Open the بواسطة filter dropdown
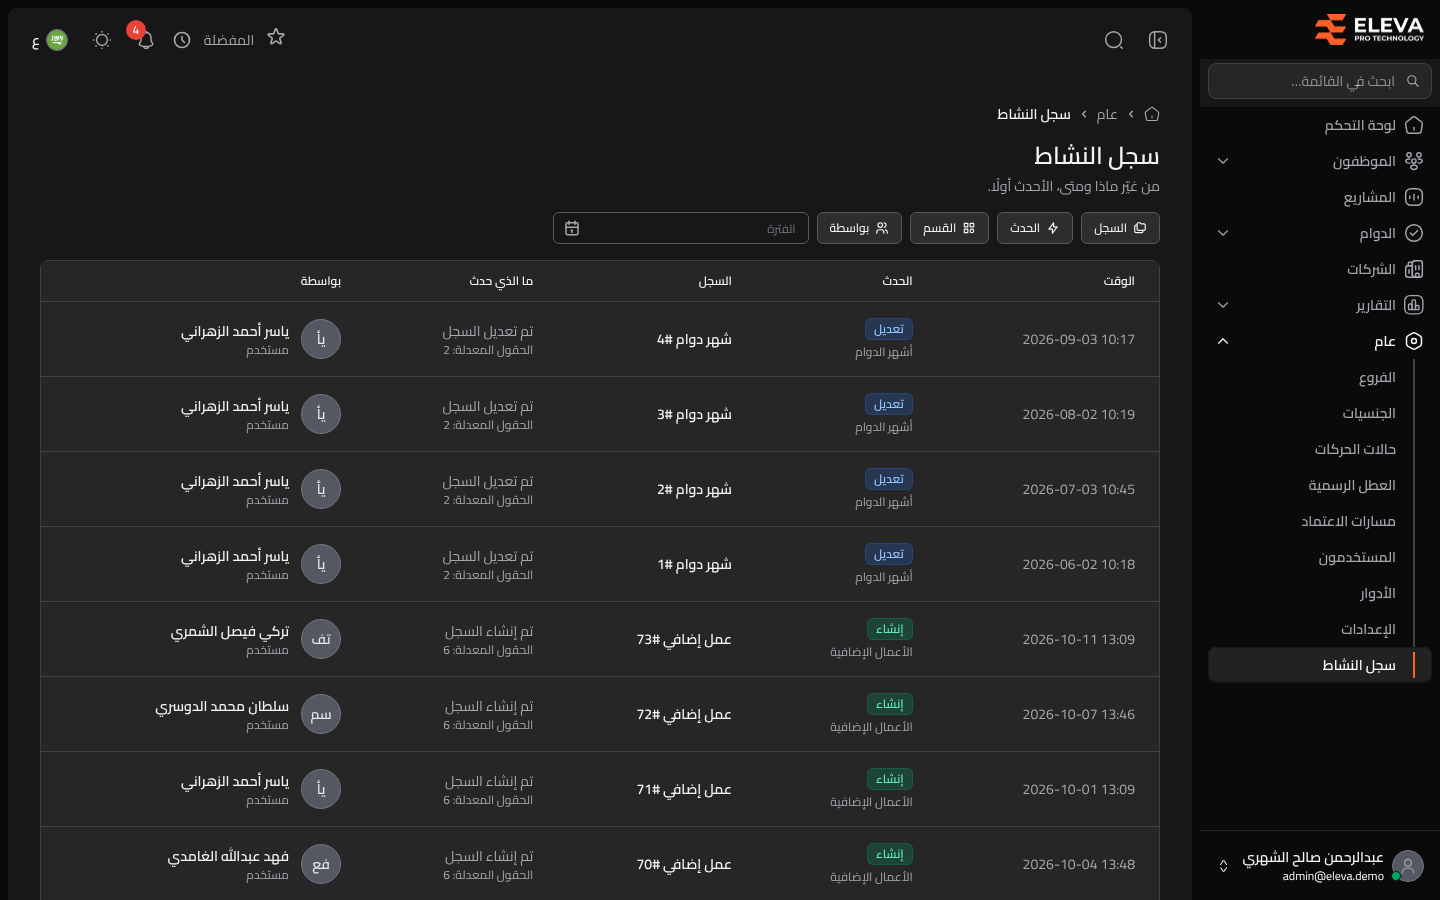 859,228
